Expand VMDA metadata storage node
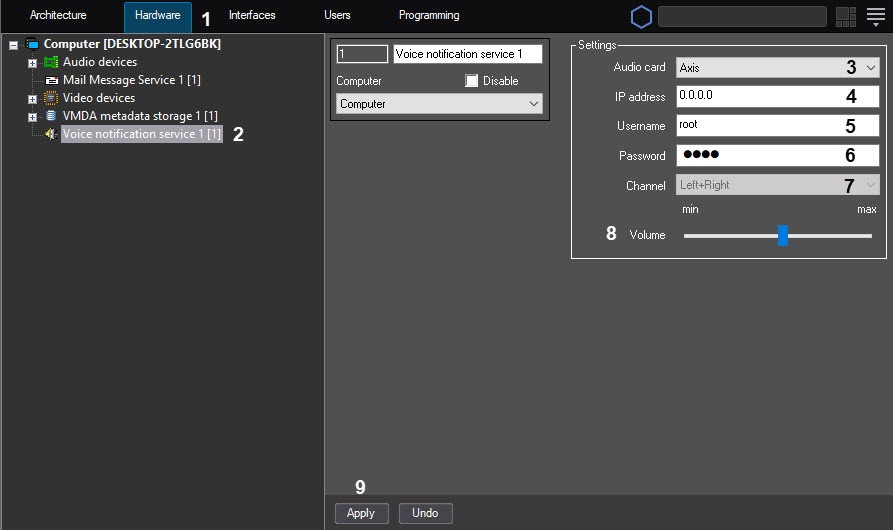The image size is (893, 530). [x=32, y=117]
